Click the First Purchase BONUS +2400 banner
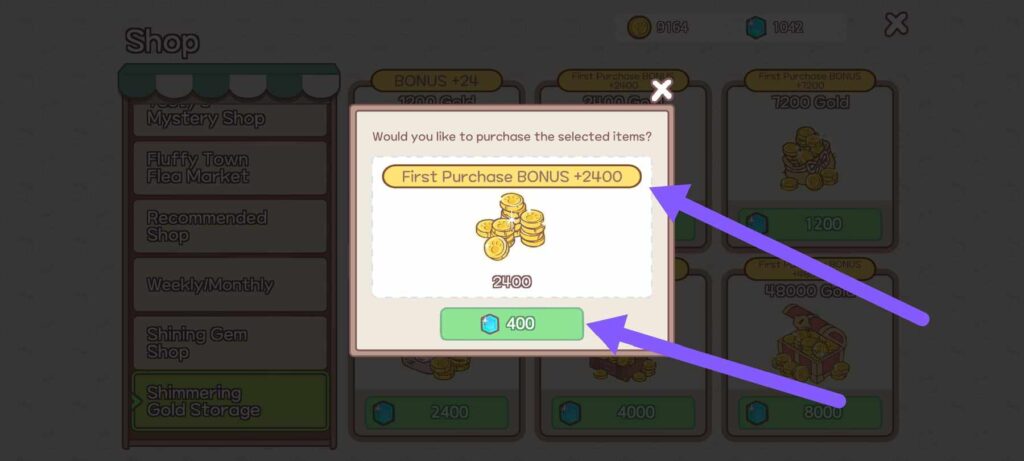1024x461 pixels. pyautogui.click(x=511, y=176)
